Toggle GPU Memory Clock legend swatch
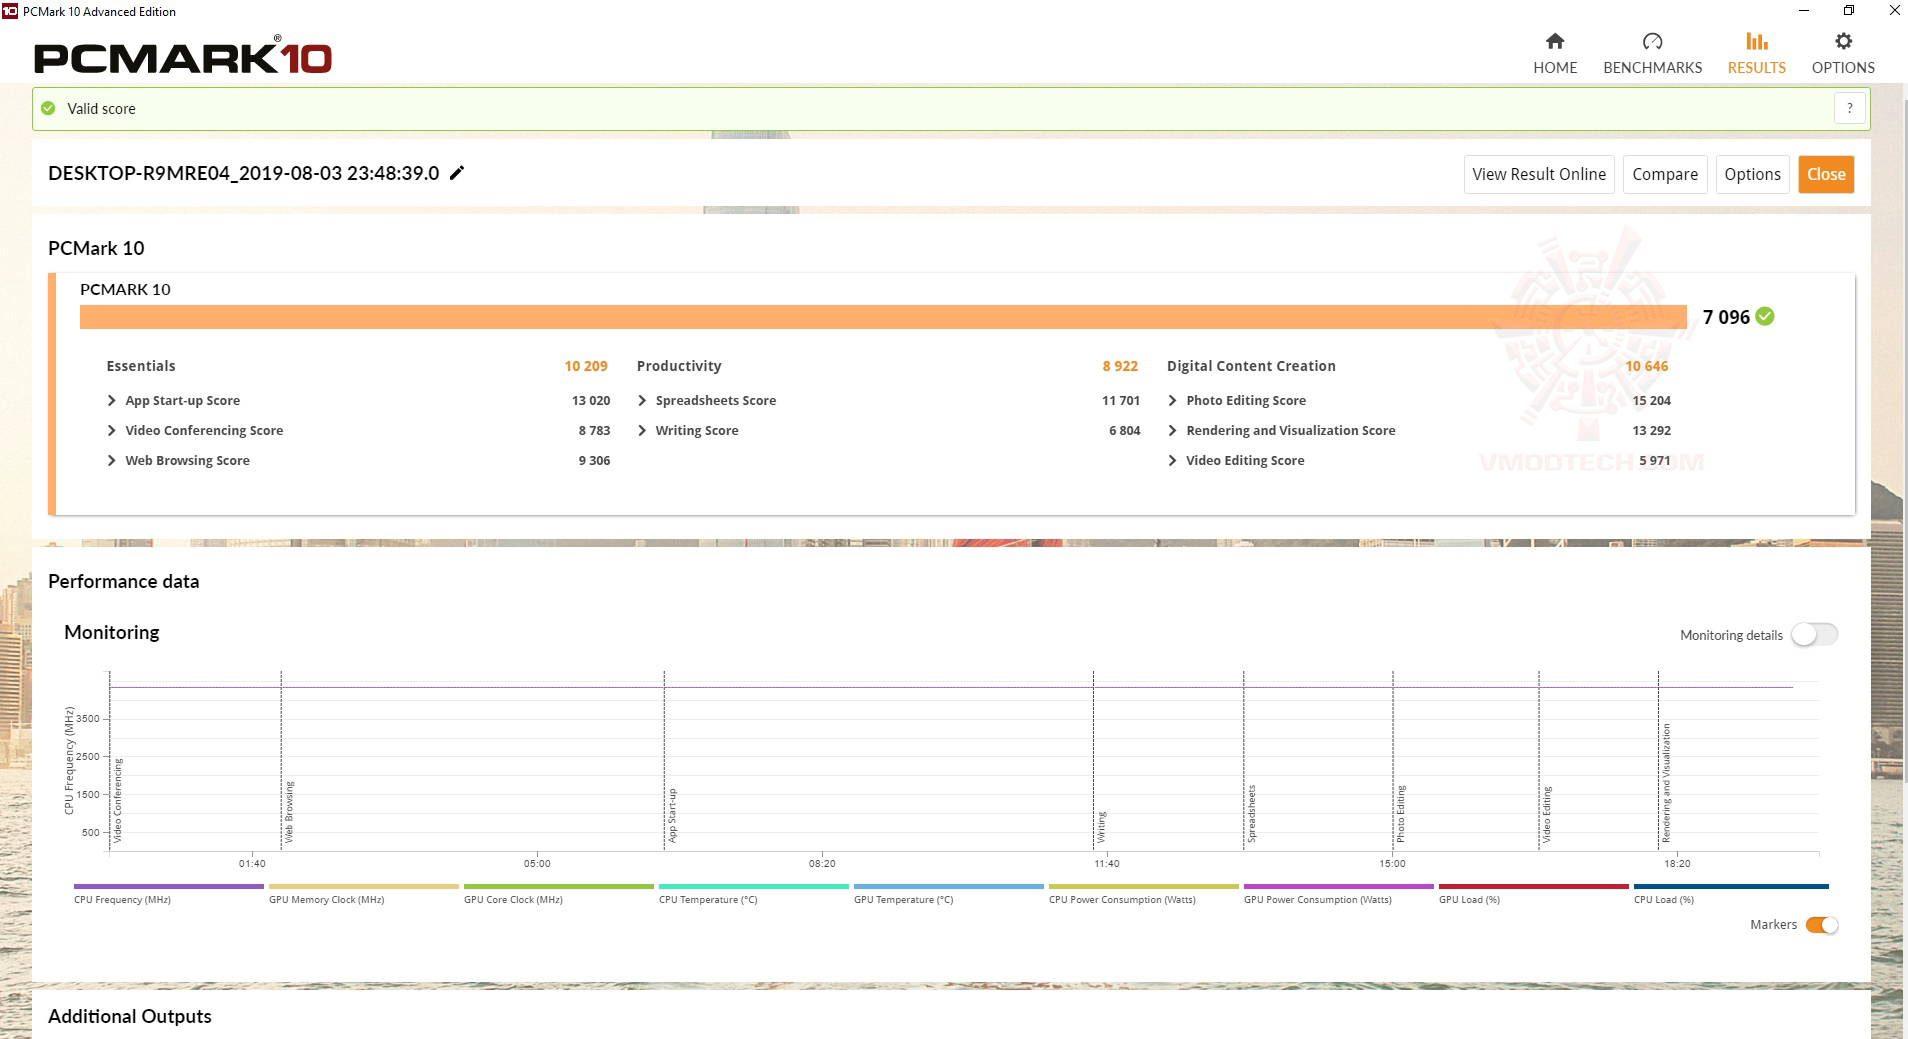 coord(363,886)
